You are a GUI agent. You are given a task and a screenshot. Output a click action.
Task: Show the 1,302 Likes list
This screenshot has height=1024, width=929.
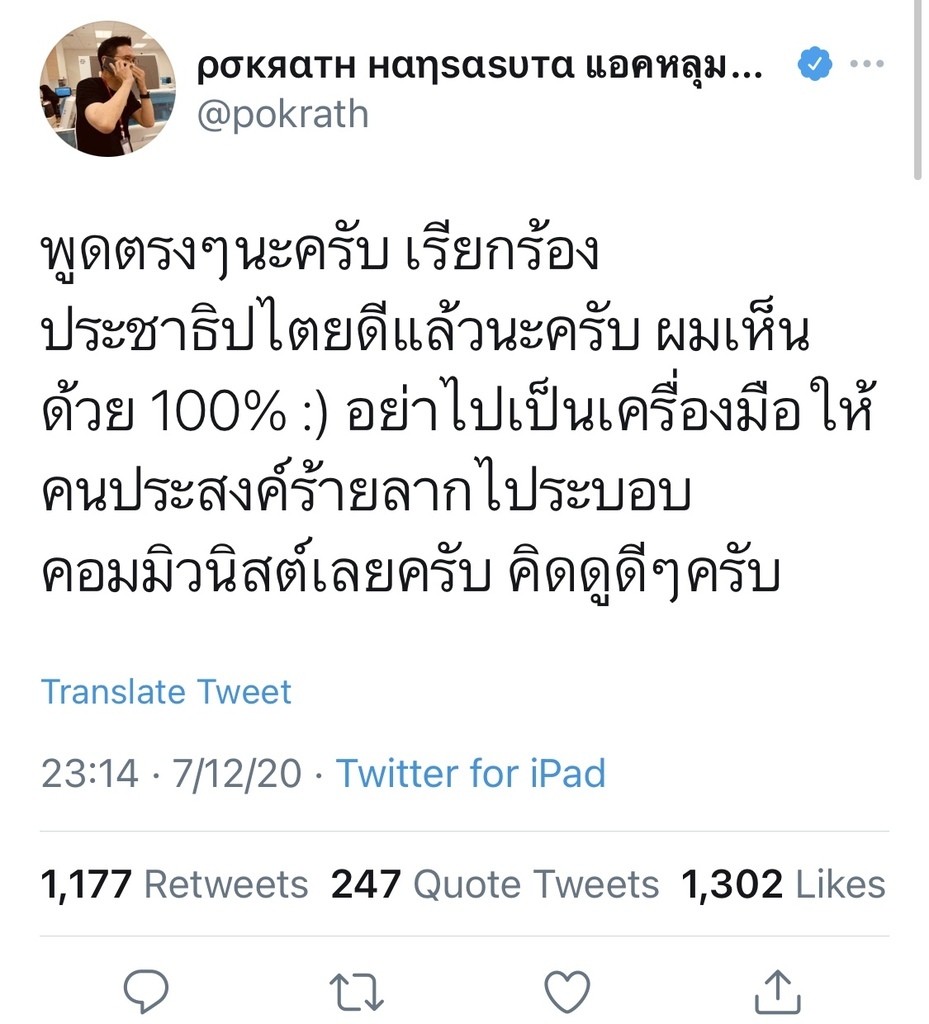point(783,884)
